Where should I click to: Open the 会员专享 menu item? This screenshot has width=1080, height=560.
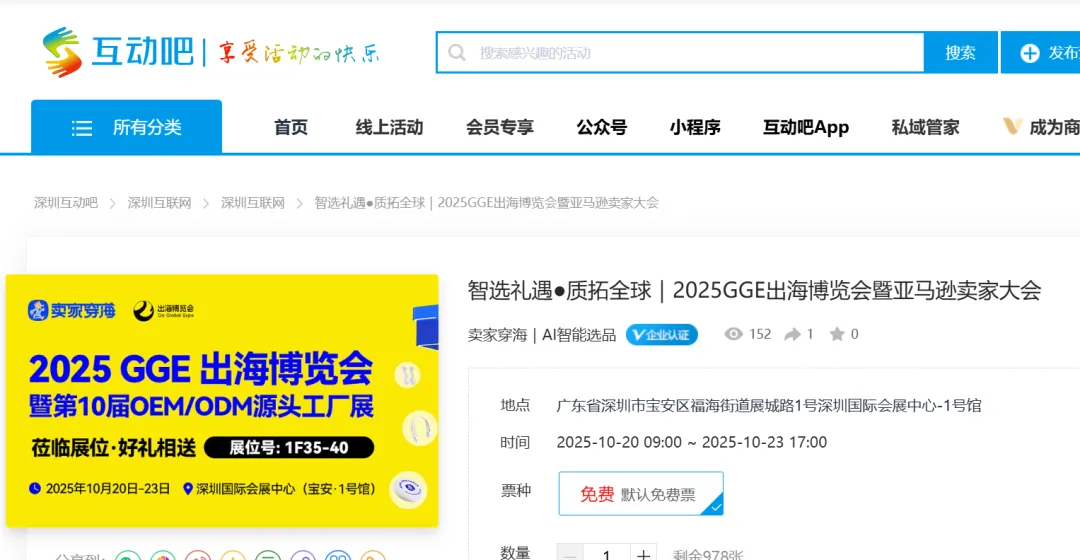[499, 127]
